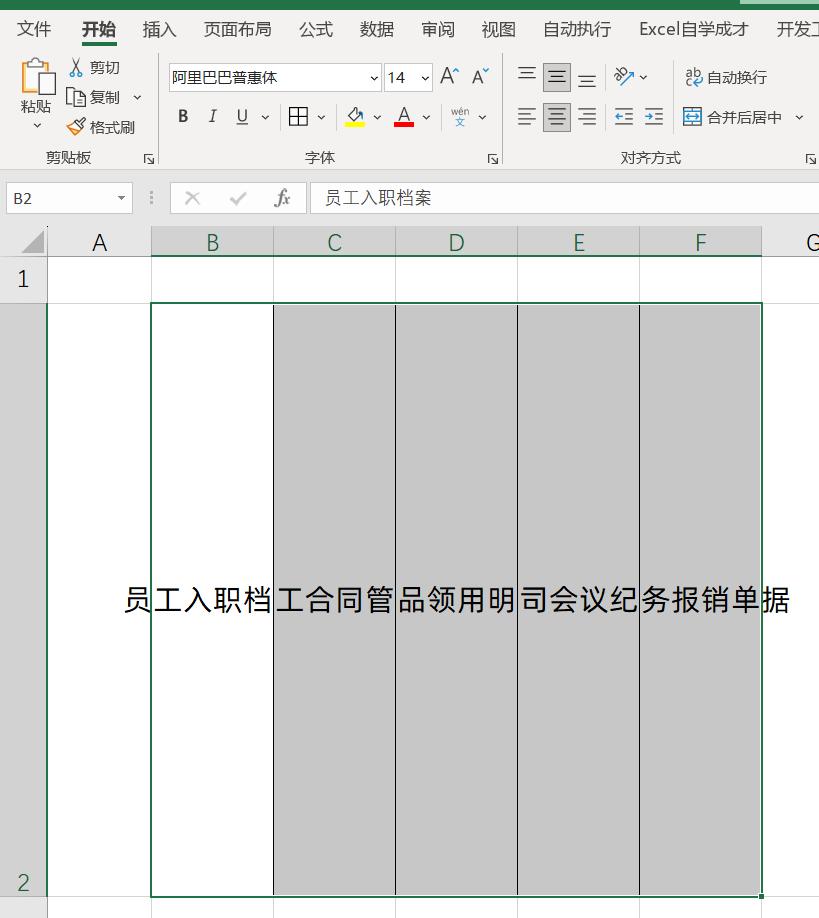819x918 pixels.
Task: Toggle 合并后居中 merge and center
Action: 732,117
